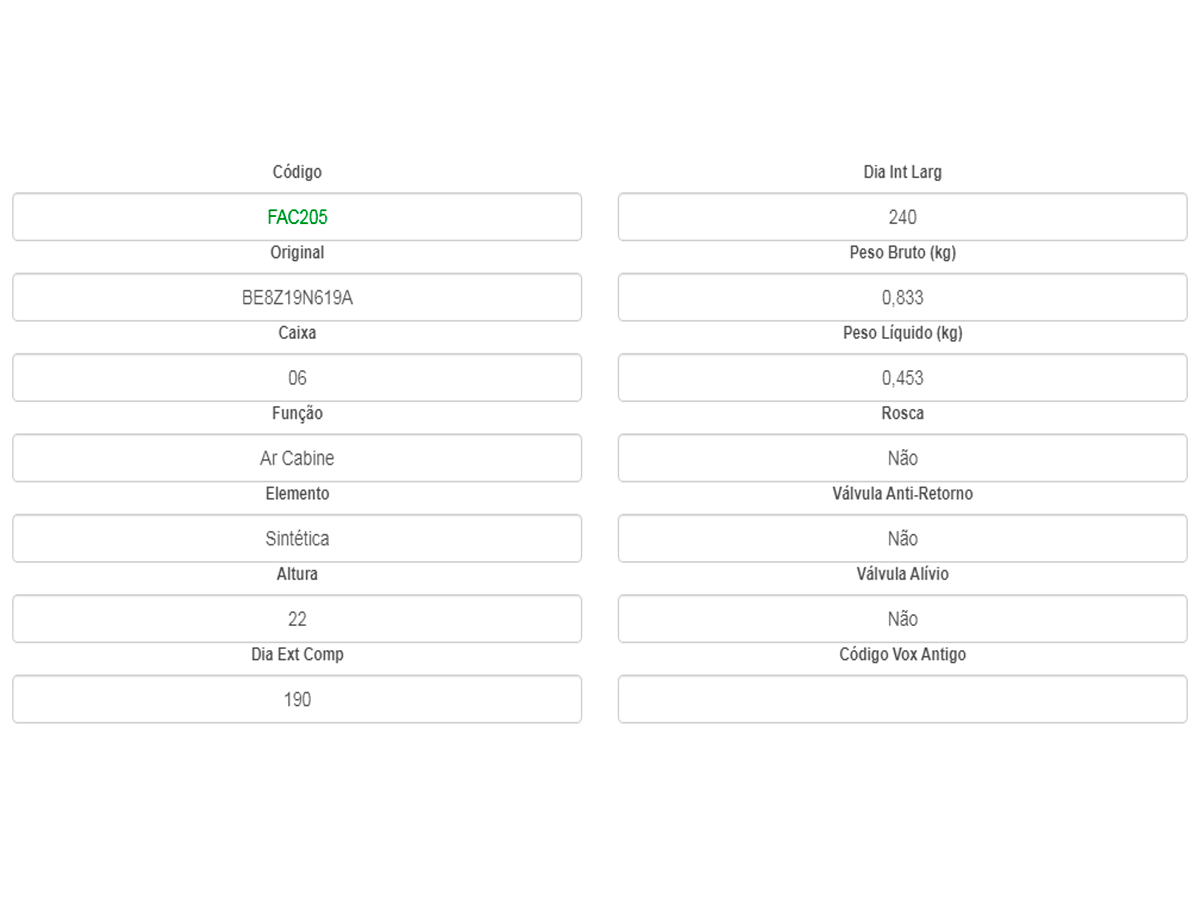Select the Altura field with value 22
Image resolution: width=1200 pixels, height=900 pixels.
[x=297, y=619]
